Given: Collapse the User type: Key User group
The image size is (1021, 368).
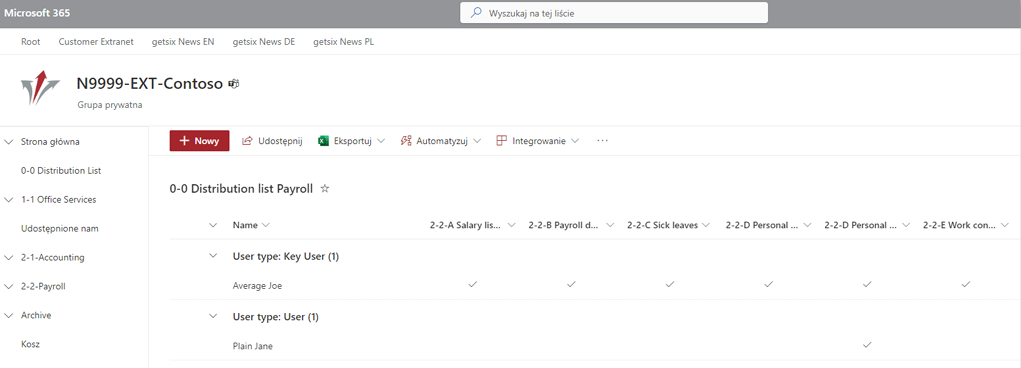Looking at the screenshot, I should (213, 256).
